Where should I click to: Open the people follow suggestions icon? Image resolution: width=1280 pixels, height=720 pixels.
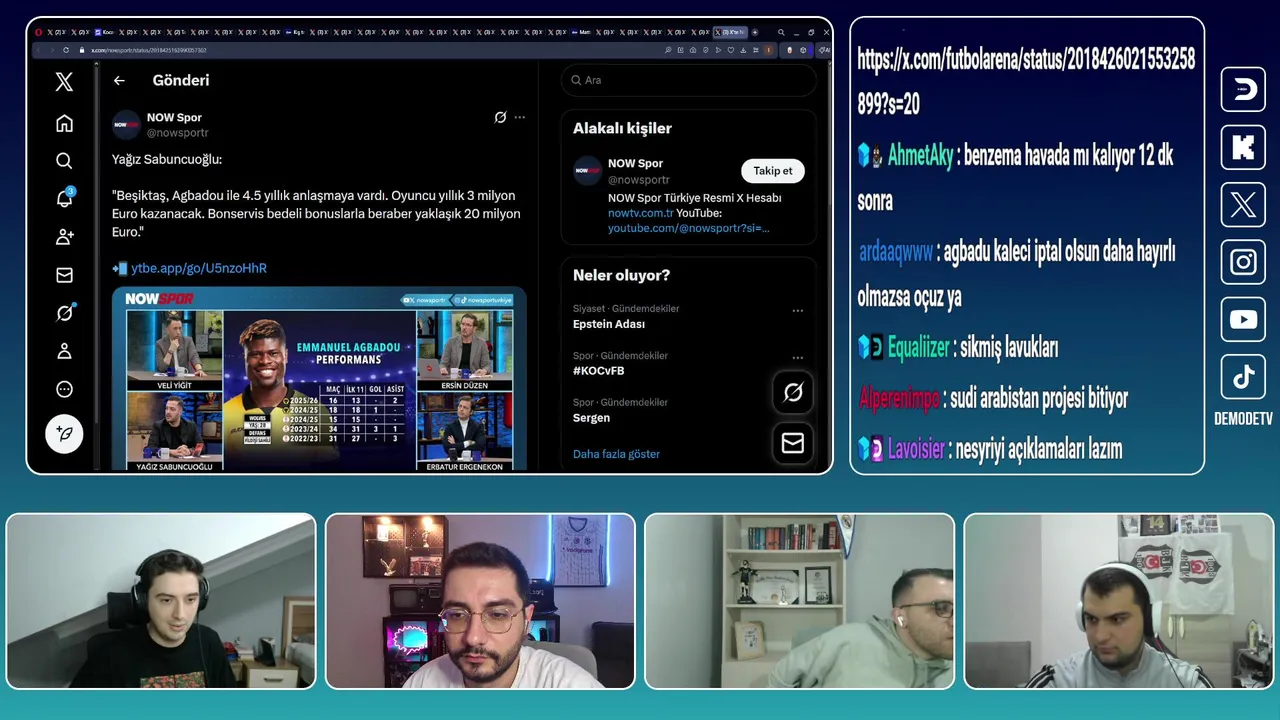[x=64, y=237]
